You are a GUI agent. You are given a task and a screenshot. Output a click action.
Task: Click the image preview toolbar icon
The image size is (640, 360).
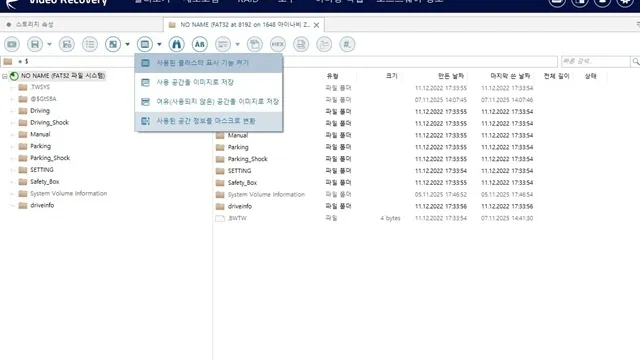113,44
